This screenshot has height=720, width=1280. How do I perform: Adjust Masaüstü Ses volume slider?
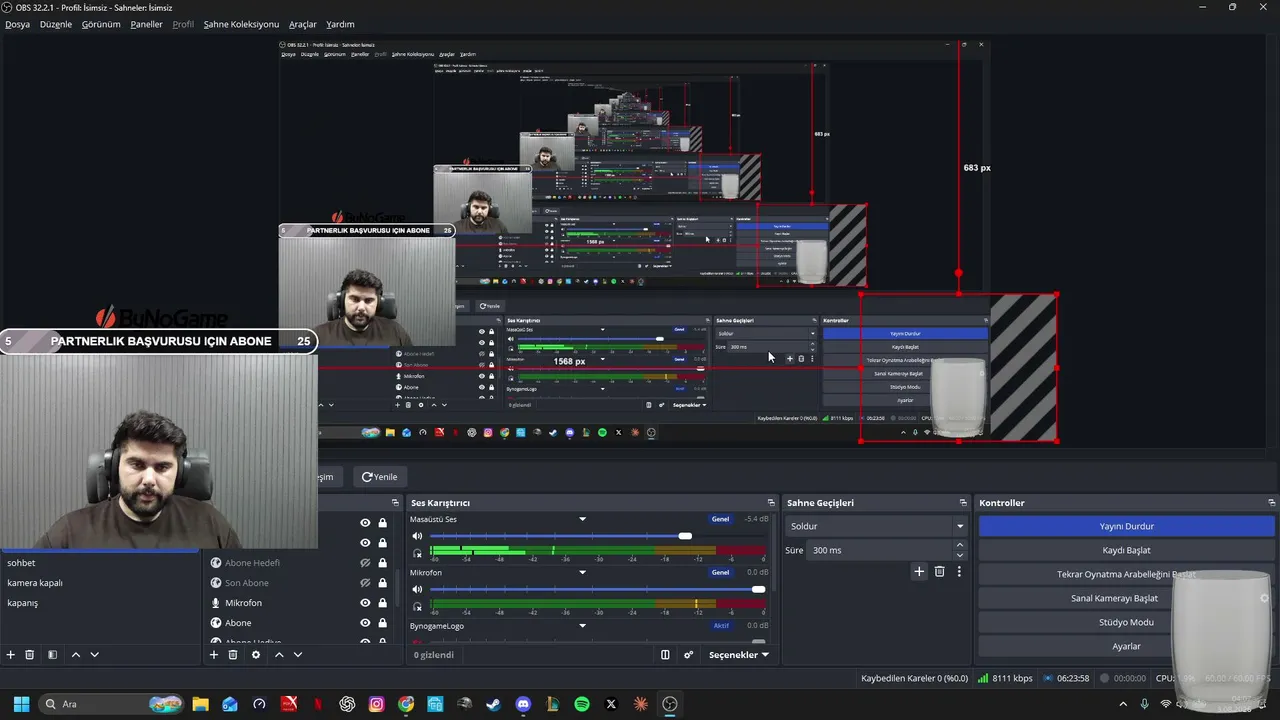click(x=685, y=537)
